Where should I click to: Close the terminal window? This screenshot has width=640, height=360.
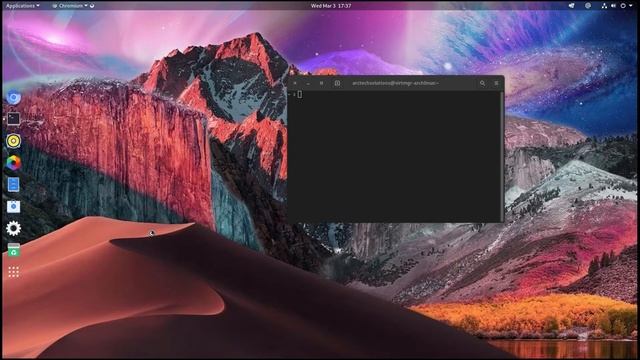point(295,83)
